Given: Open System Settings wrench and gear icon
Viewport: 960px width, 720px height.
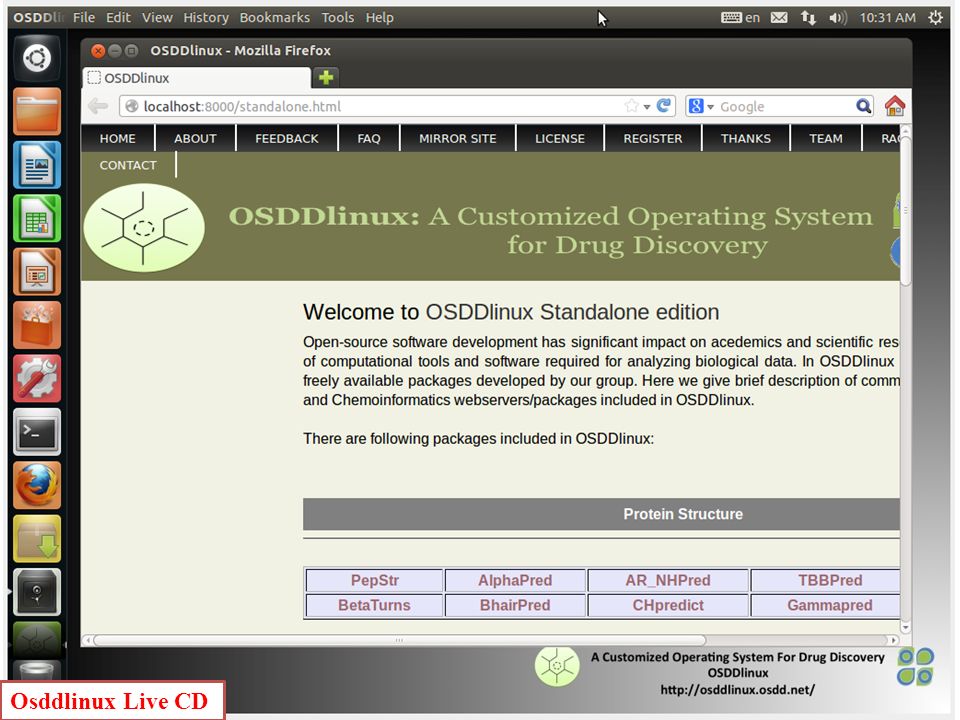Looking at the screenshot, I should 37,378.
